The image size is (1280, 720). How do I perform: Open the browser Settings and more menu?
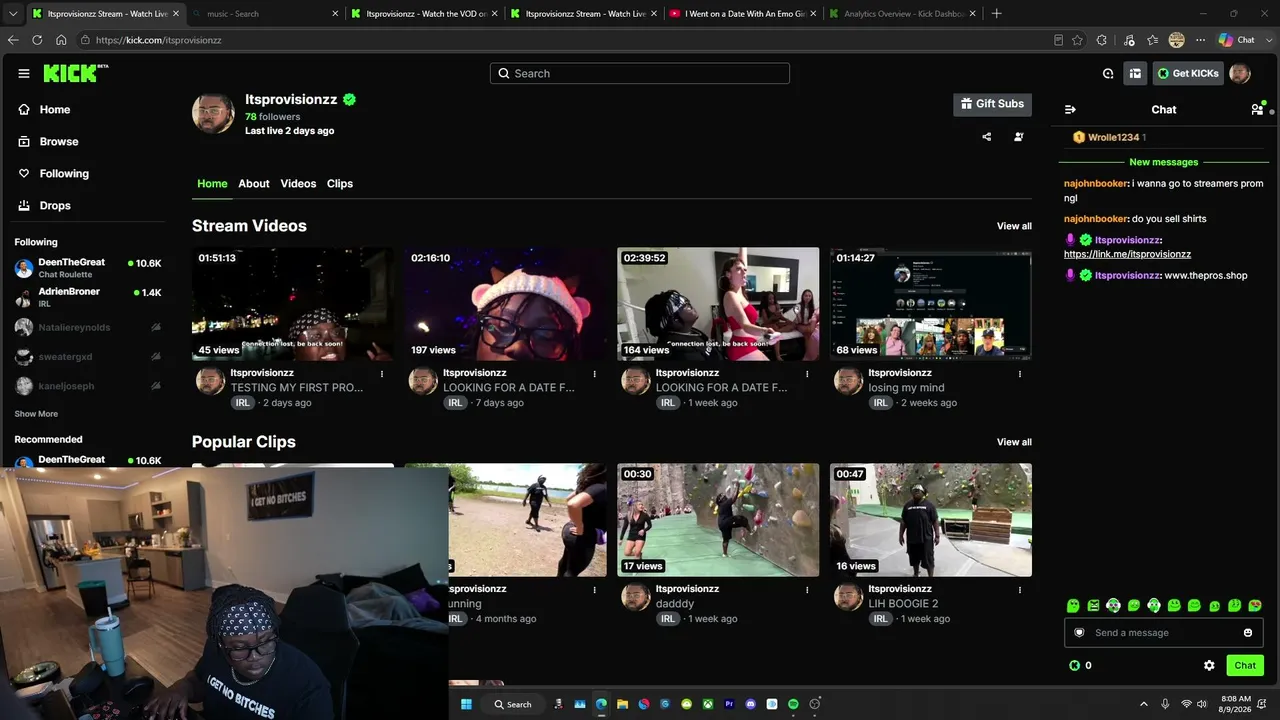click(x=1199, y=40)
